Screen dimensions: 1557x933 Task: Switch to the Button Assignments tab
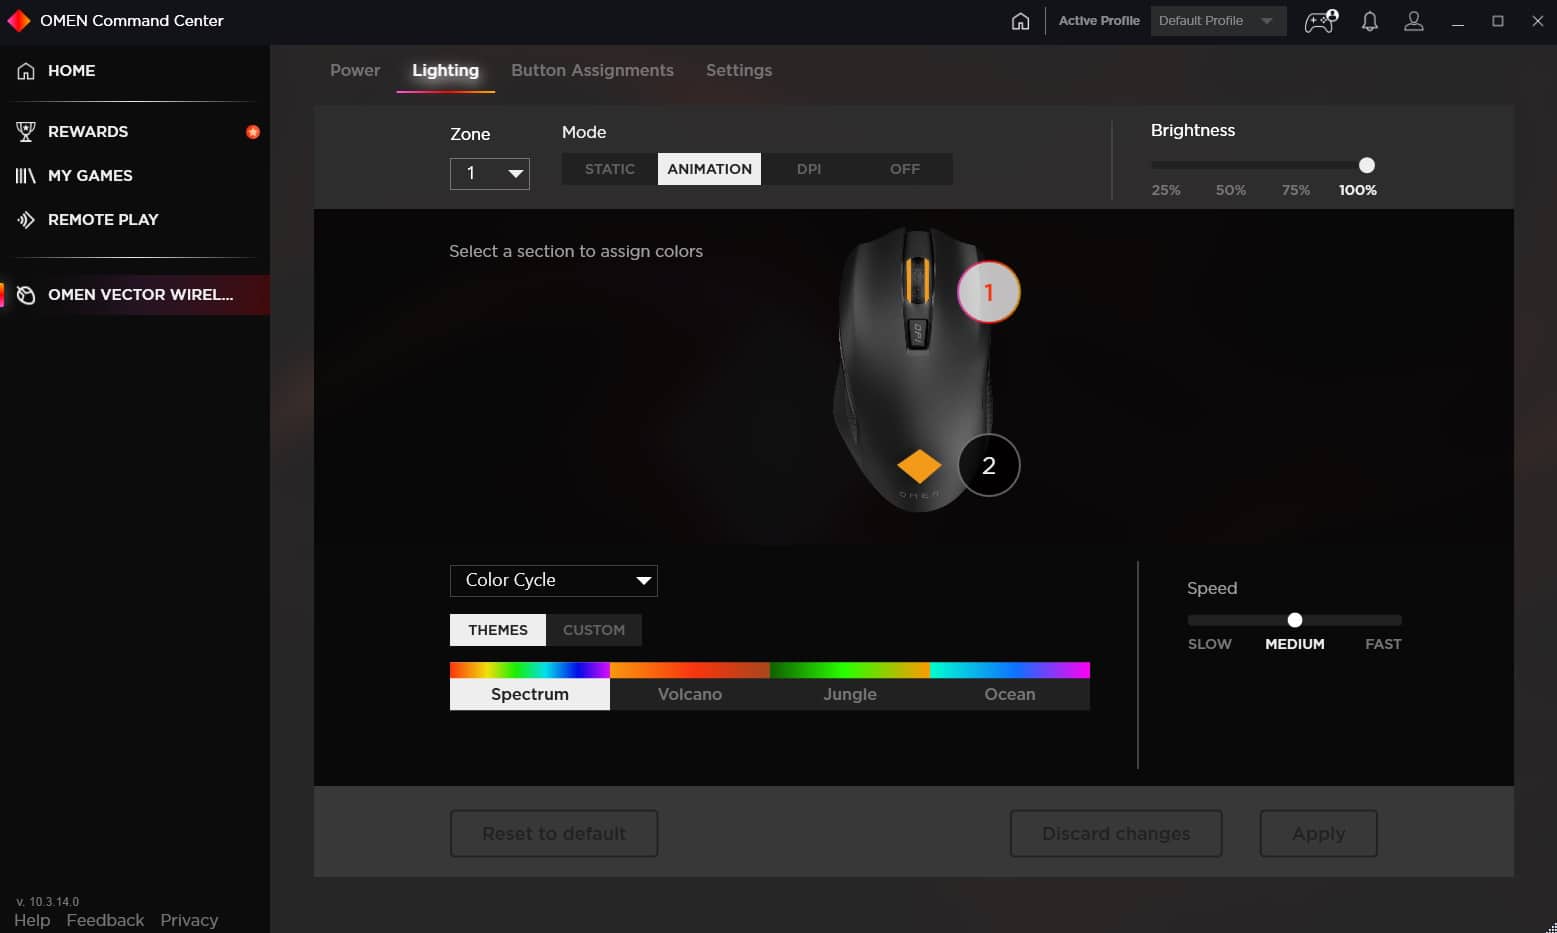pos(592,70)
